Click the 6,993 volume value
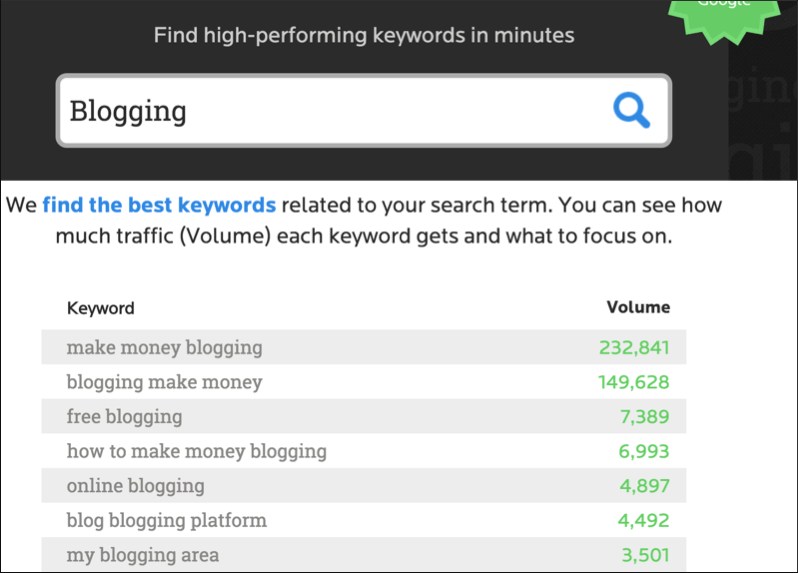The width and height of the screenshot is (798, 573). 644,451
